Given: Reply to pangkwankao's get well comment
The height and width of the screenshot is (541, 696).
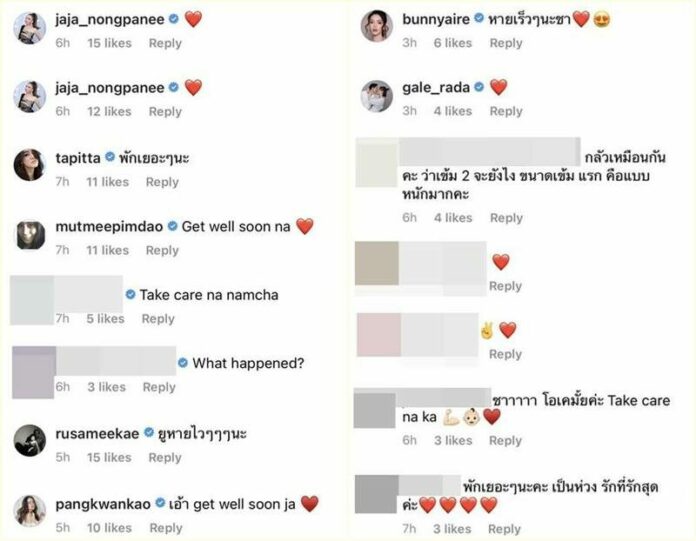Looking at the screenshot, I should tap(166, 528).
